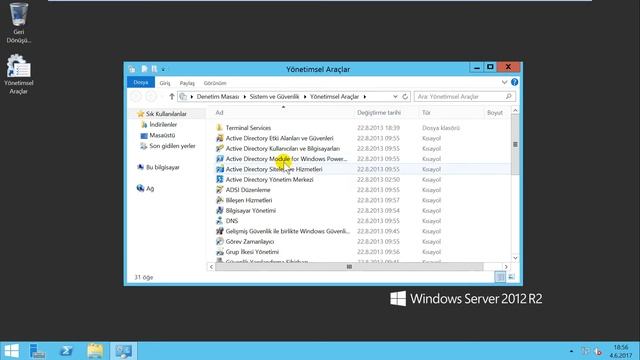Open the Paylaş ribbon tab
Screen dimensions: 640x360
pyautogui.click(x=187, y=83)
